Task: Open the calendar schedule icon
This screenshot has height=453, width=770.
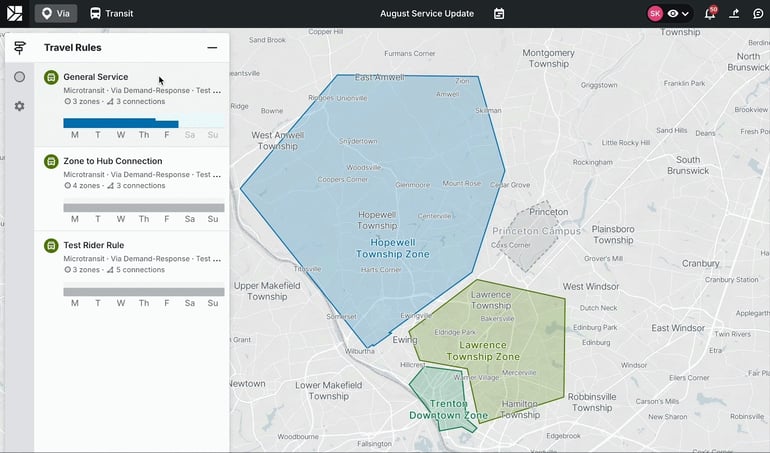Action: pos(499,14)
